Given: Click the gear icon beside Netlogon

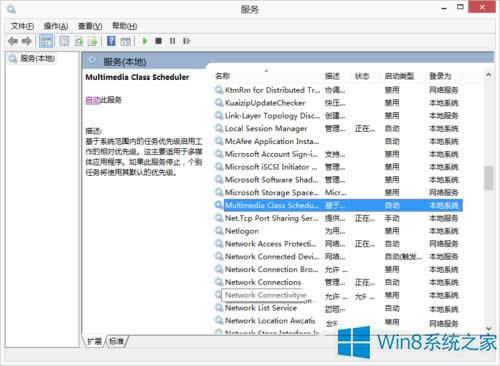Looking at the screenshot, I should click(219, 231).
